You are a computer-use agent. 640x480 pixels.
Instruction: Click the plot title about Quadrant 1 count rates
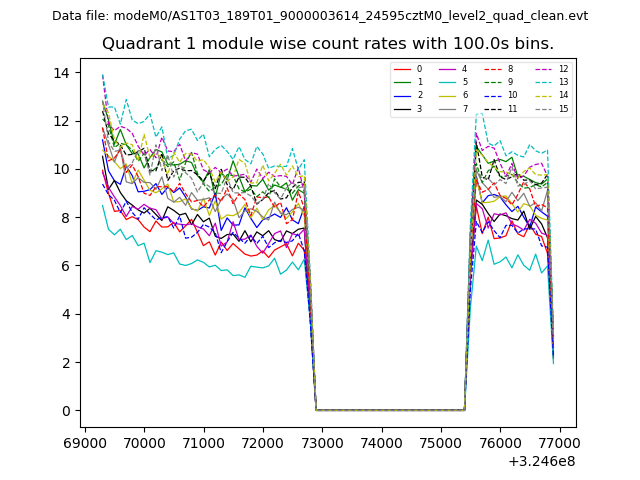(x=328, y=44)
